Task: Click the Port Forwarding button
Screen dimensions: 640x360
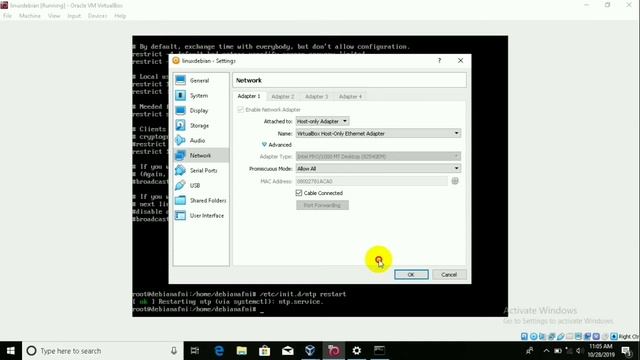Action: pos(322,205)
